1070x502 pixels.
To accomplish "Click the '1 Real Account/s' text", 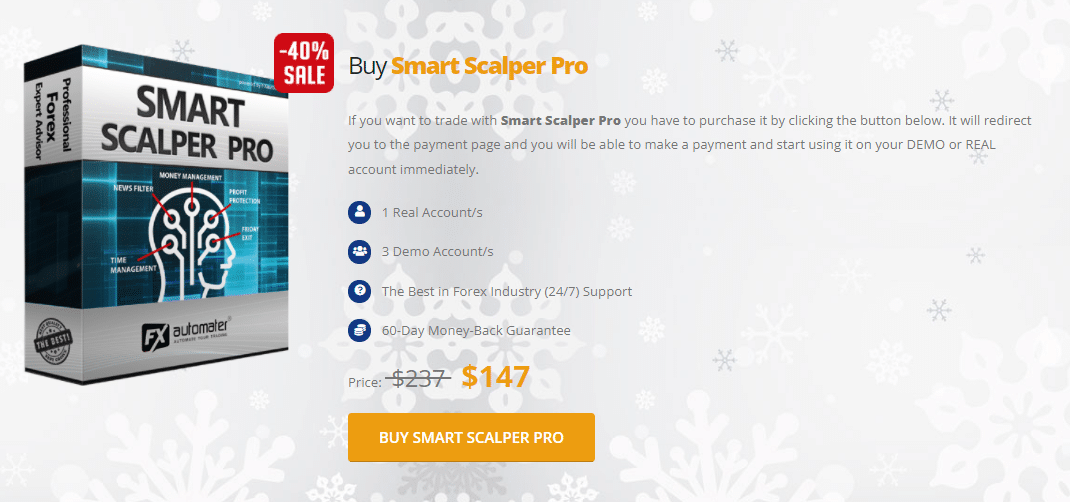I will click(x=432, y=212).
